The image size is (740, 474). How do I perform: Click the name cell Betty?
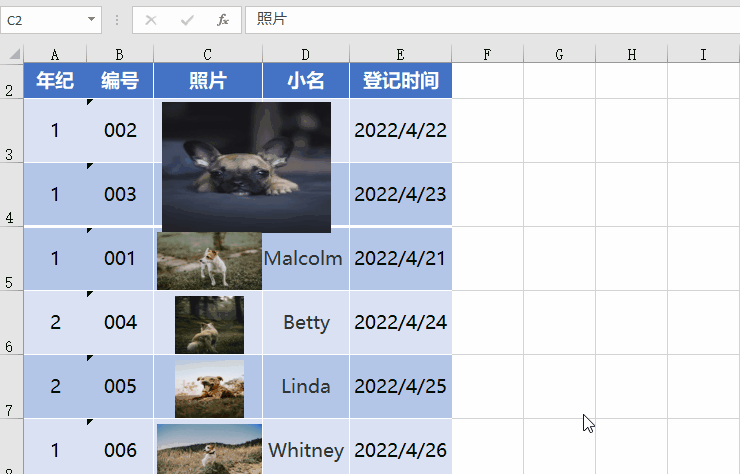pyautogui.click(x=306, y=322)
